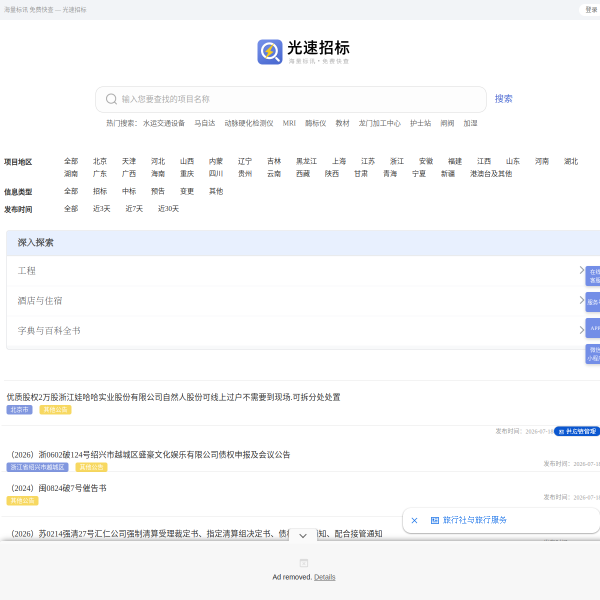Open the 服务 floating side button
The image size is (600, 600).
tap(593, 302)
